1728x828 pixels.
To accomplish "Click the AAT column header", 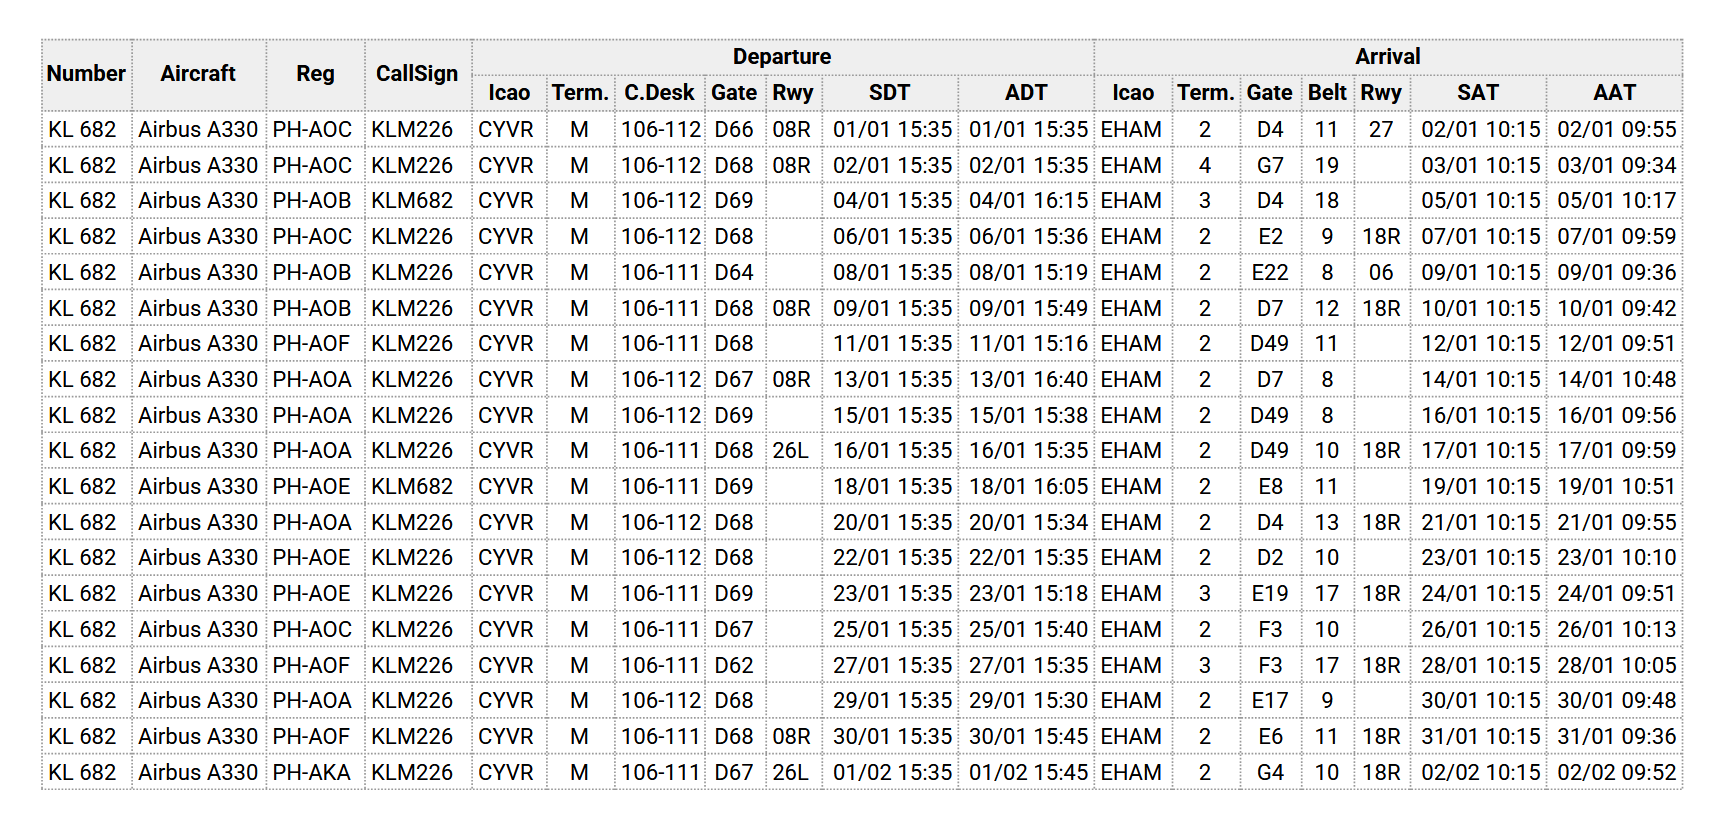I will pos(1614,93).
